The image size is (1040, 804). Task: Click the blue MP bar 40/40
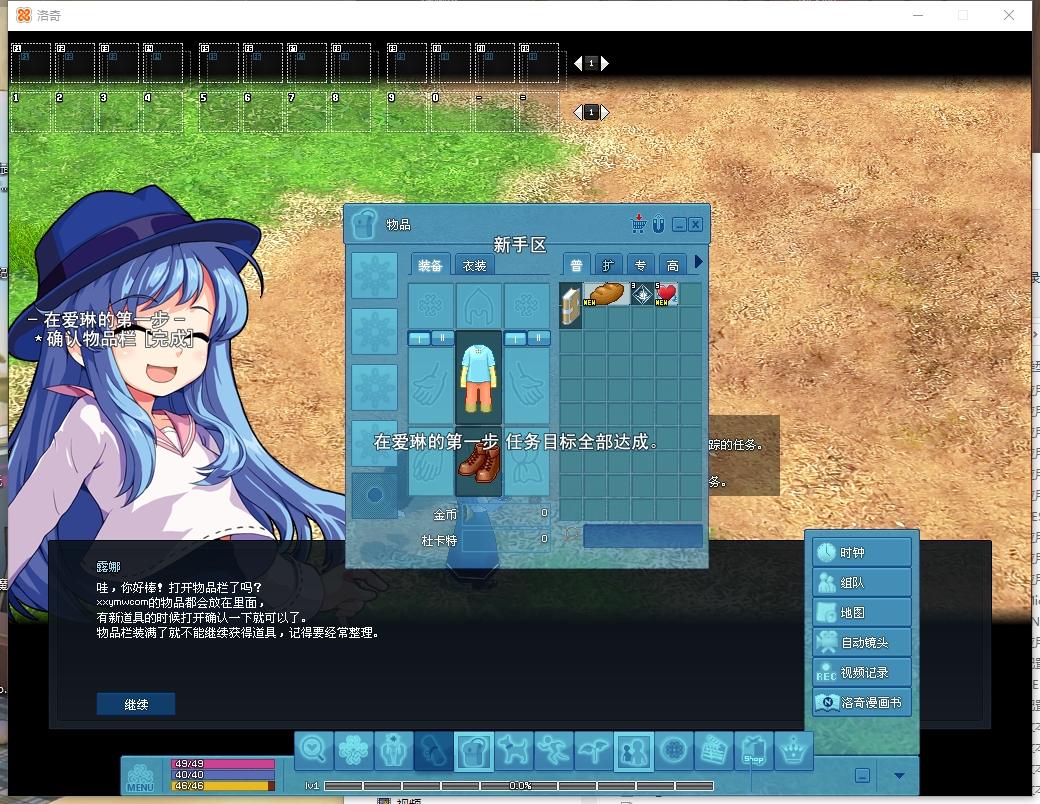pos(223,774)
